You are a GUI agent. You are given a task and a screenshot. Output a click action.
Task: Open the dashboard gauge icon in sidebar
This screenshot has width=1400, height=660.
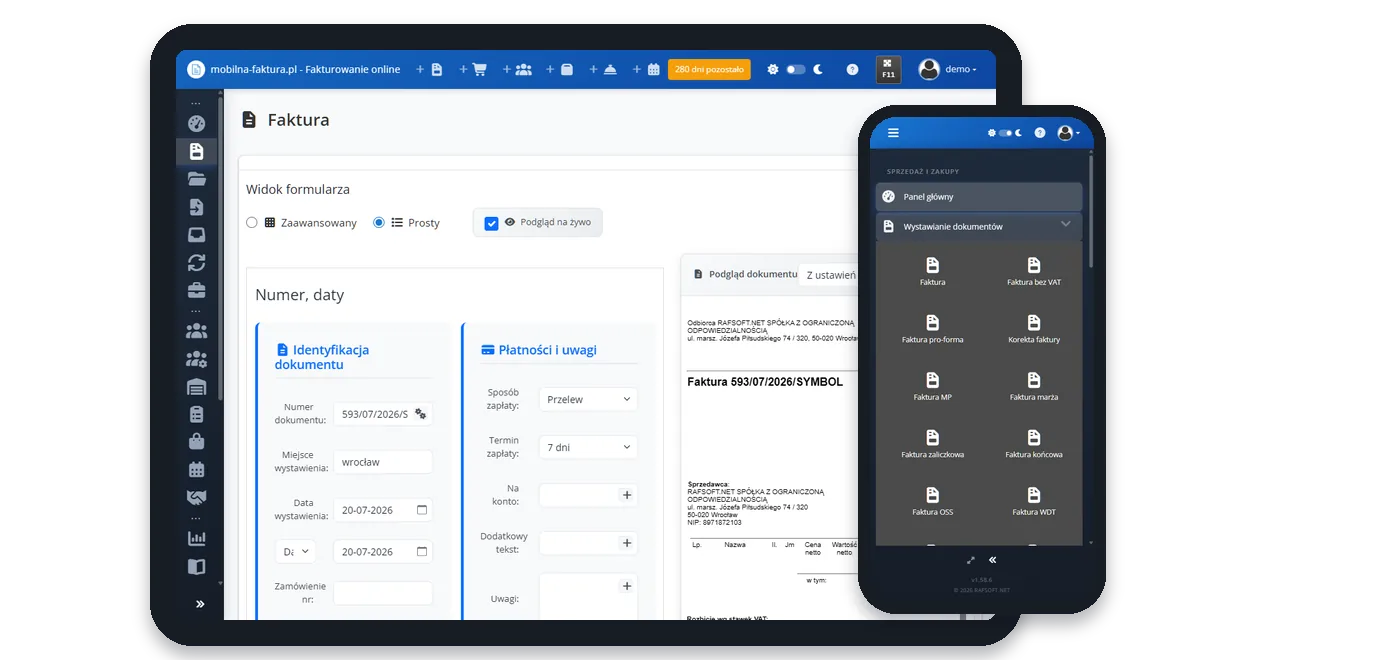point(196,123)
